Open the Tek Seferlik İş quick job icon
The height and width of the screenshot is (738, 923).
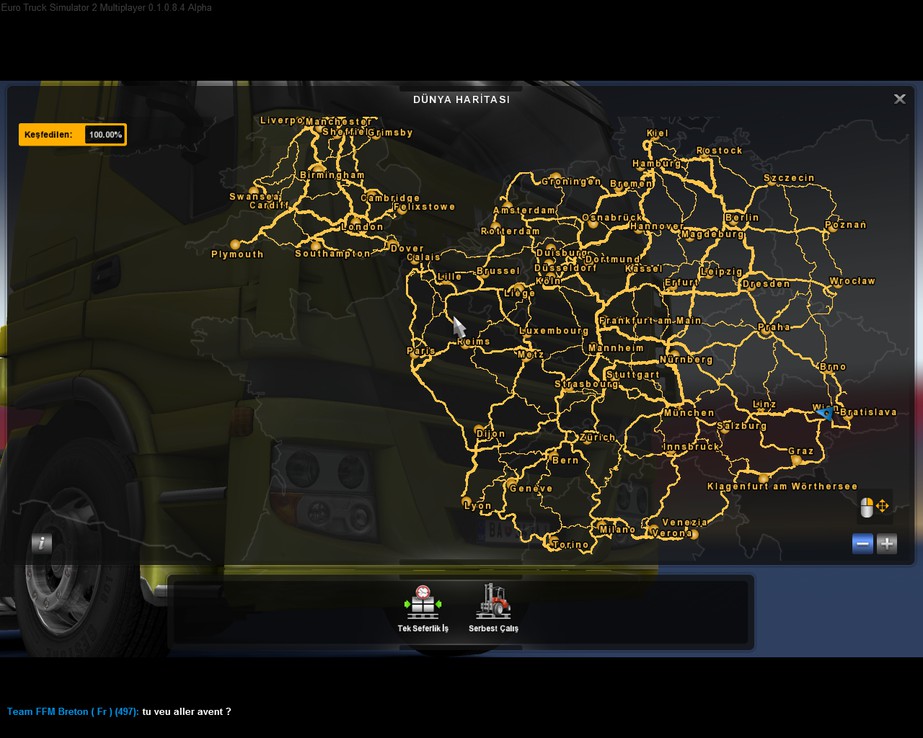(422, 603)
